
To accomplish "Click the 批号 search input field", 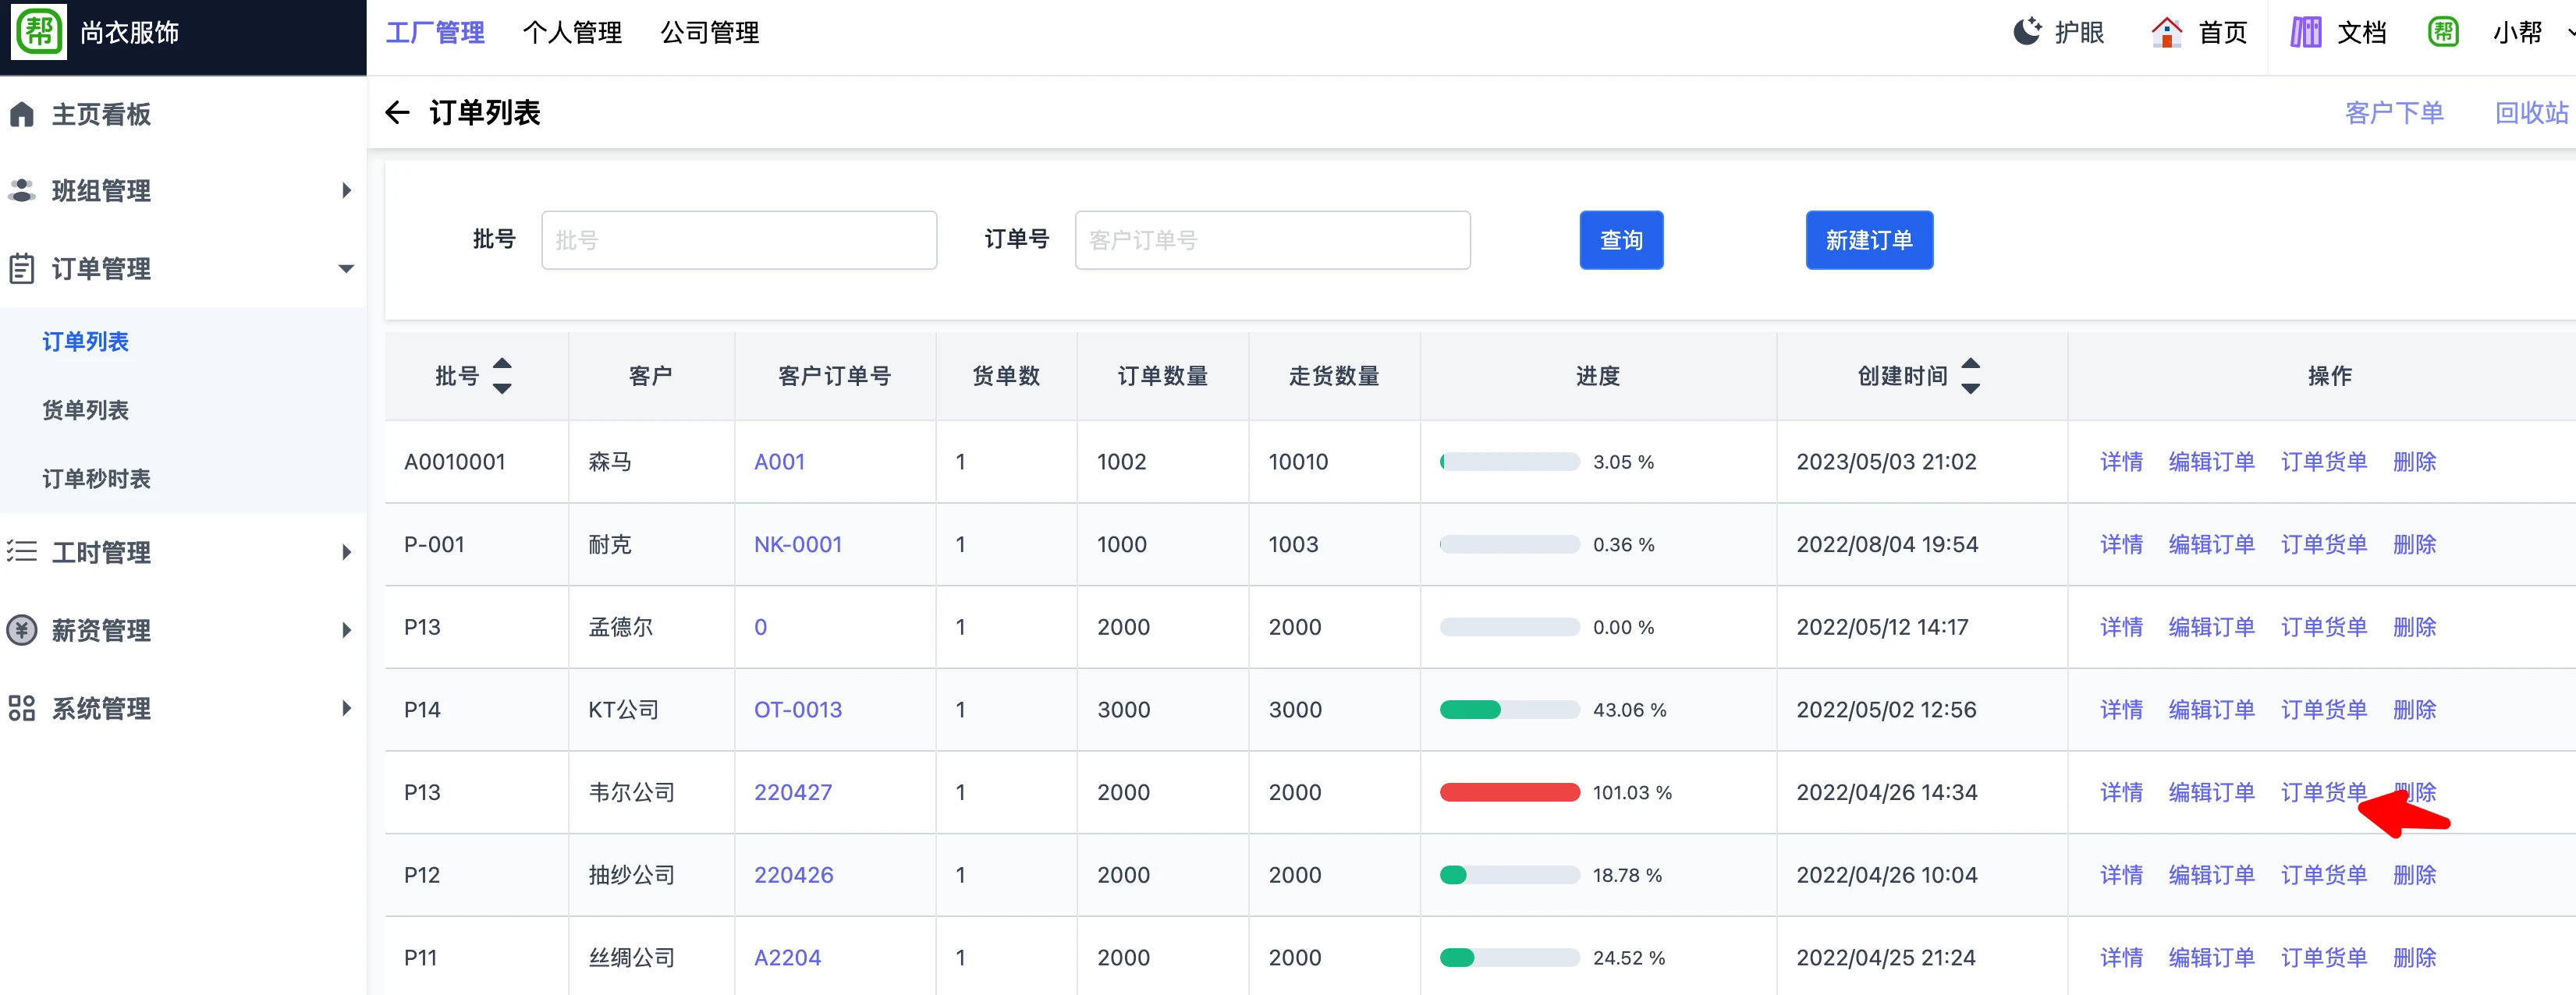I will tap(739, 240).
